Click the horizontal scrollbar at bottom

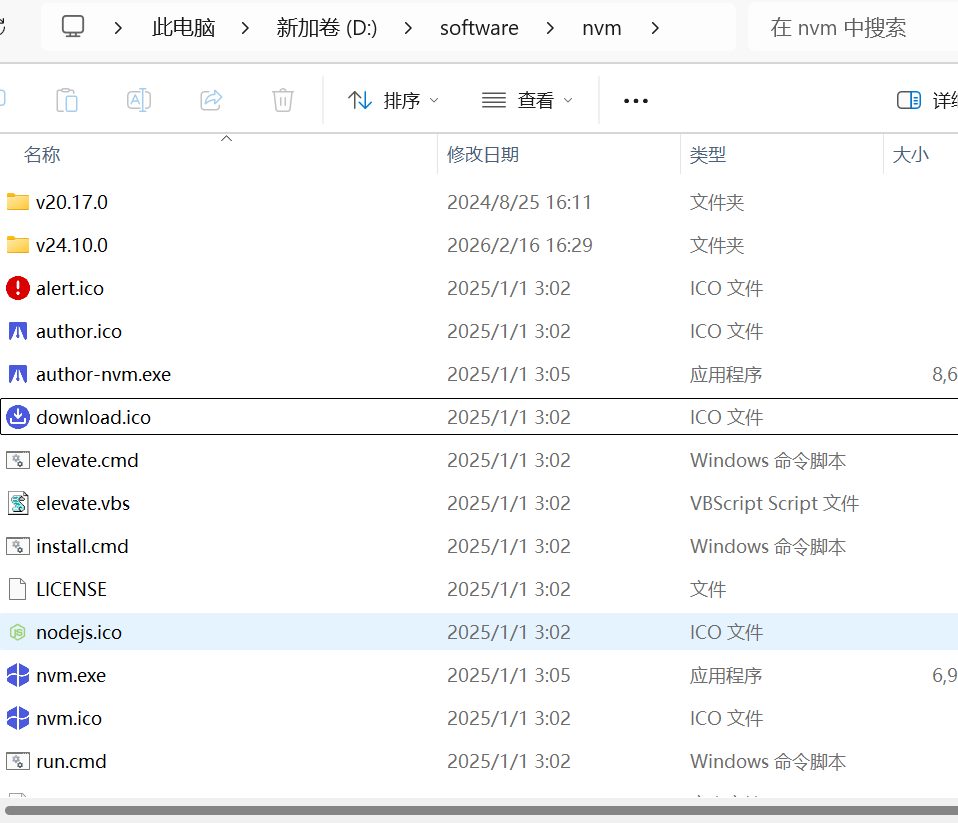click(481, 810)
